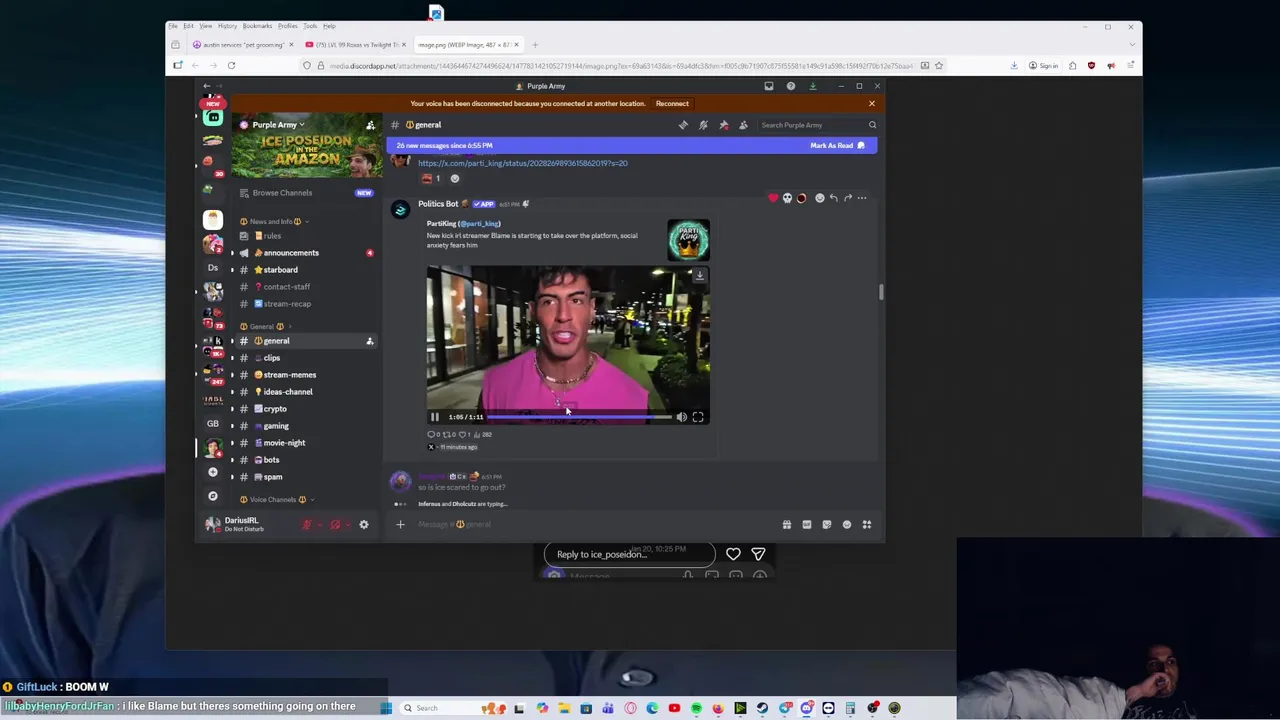The width and height of the screenshot is (1280, 720).
Task: Go to stream-memes channel
Action: tap(290, 375)
